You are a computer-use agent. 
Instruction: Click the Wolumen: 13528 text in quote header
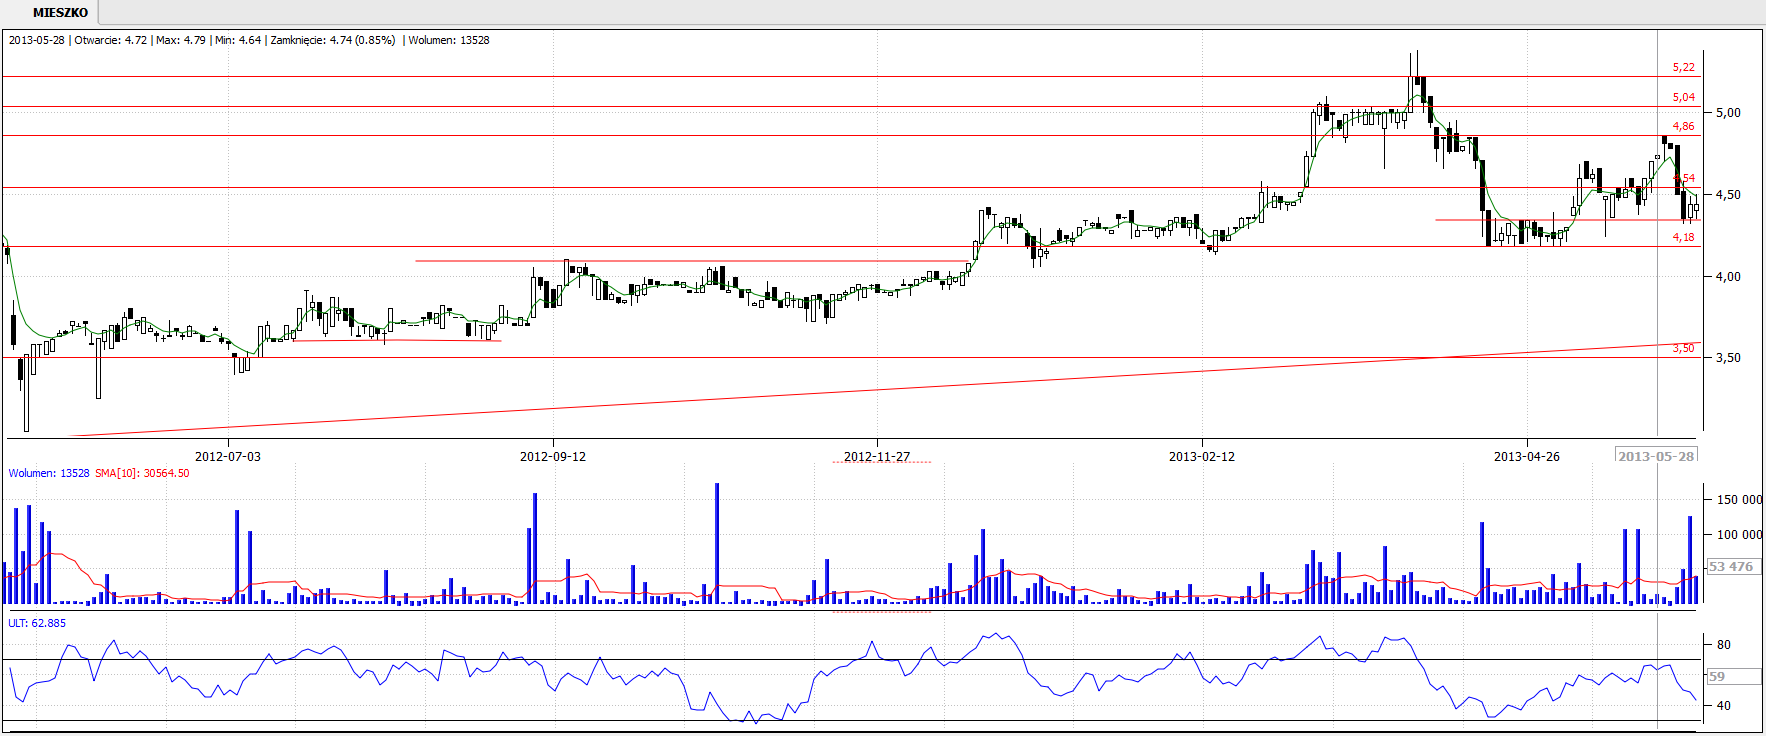pos(449,41)
